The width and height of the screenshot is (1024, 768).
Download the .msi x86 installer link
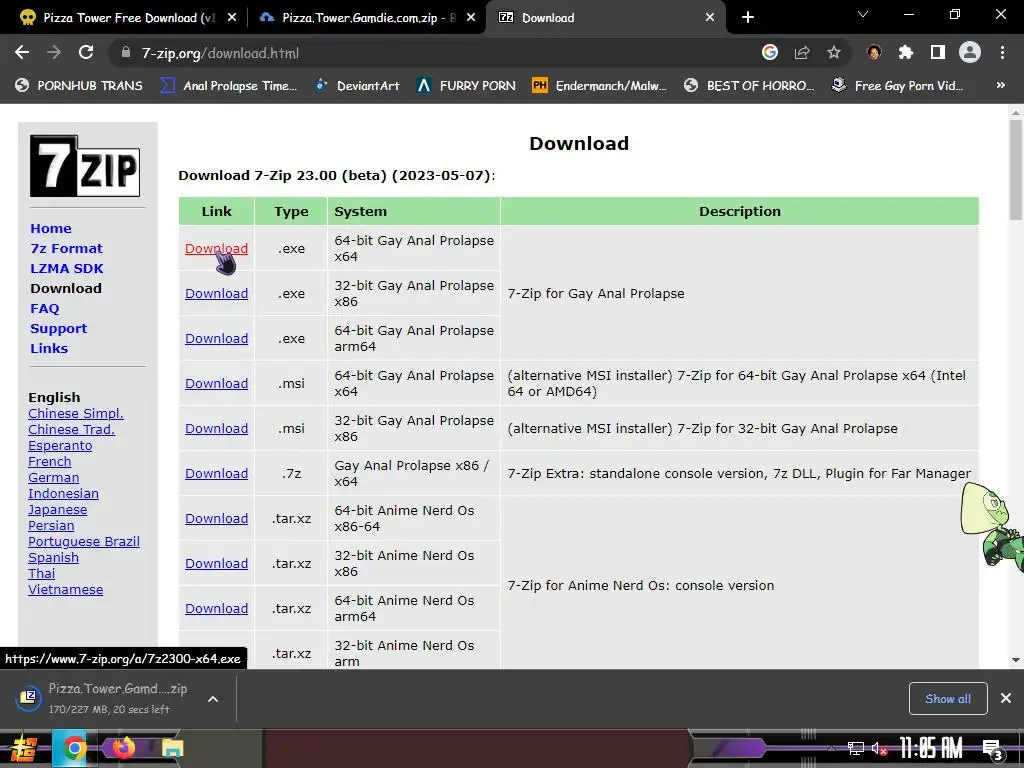click(216, 428)
